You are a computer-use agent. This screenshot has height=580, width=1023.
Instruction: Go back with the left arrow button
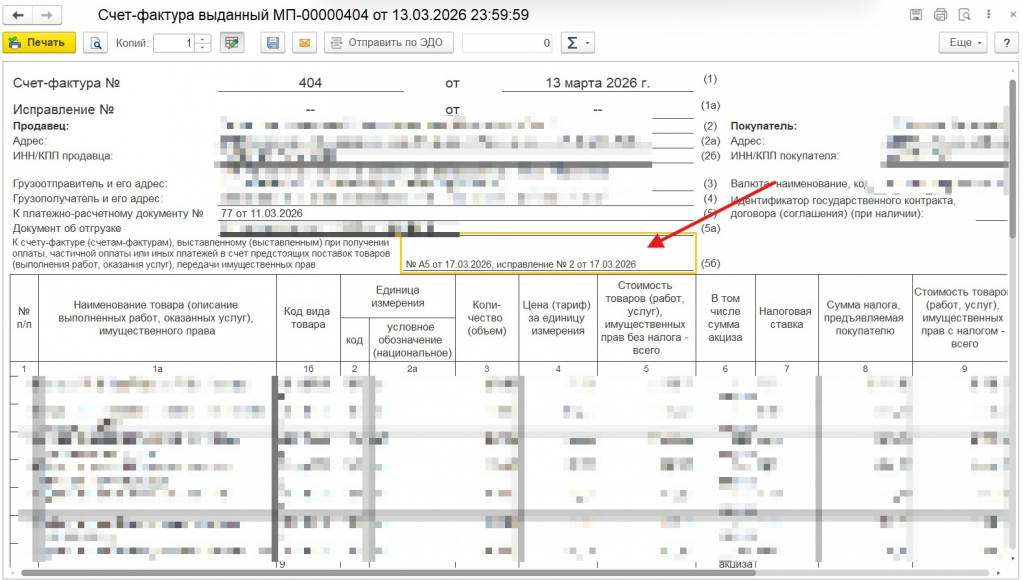point(18,14)
